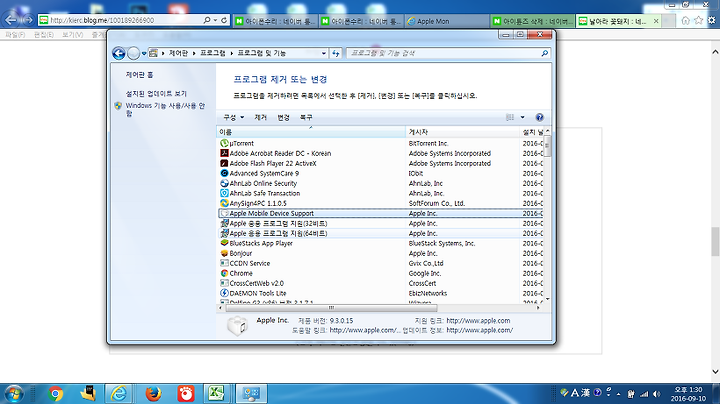Click arrow after 제어판 in breadcrumb
Viewport: 720px width, 404px height.
point(194,54)
